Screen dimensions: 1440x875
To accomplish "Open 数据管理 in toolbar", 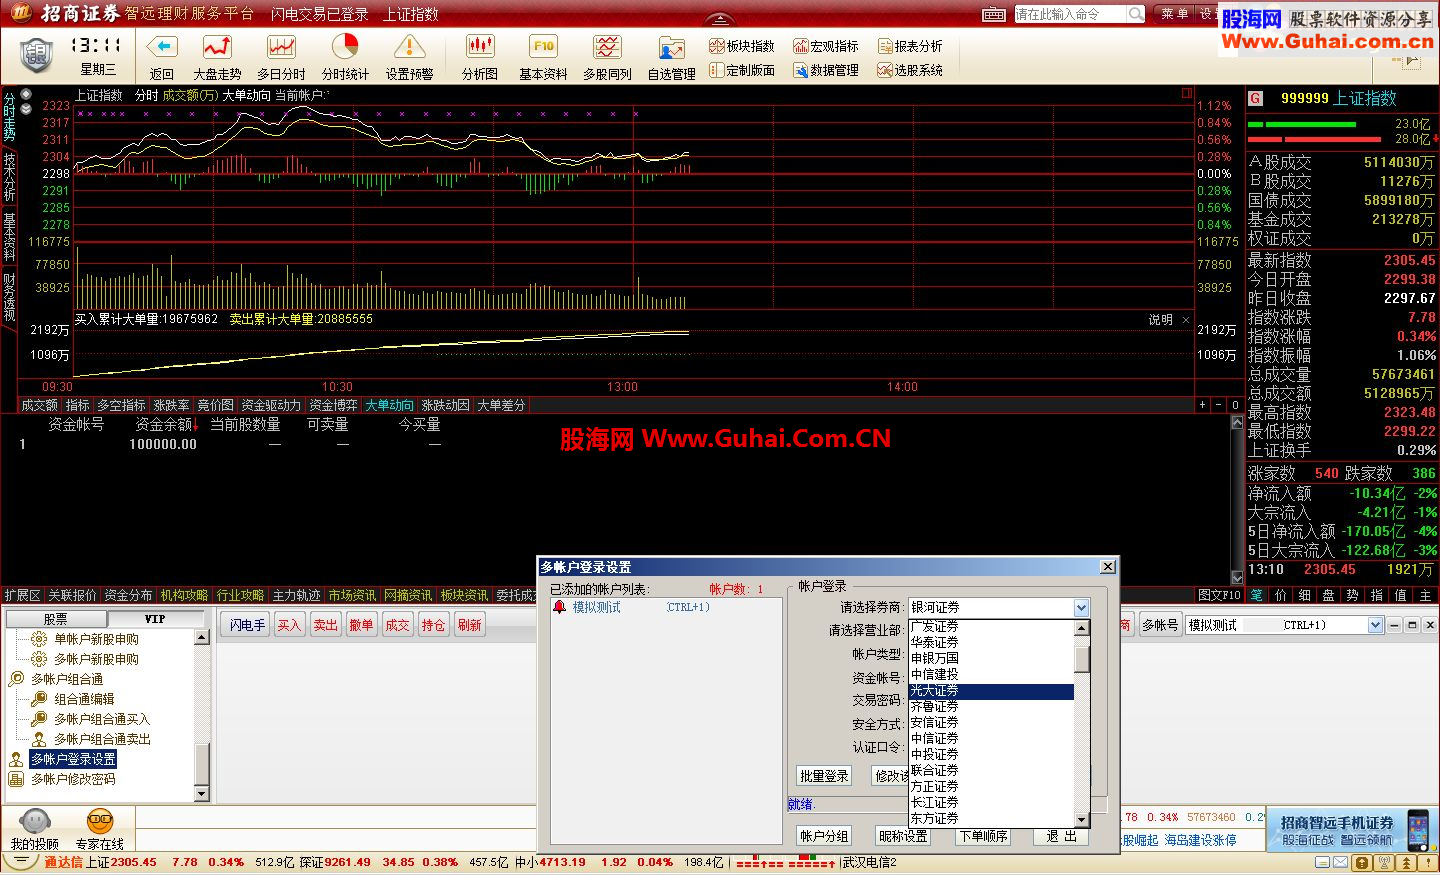I will (x=826, y=70).
